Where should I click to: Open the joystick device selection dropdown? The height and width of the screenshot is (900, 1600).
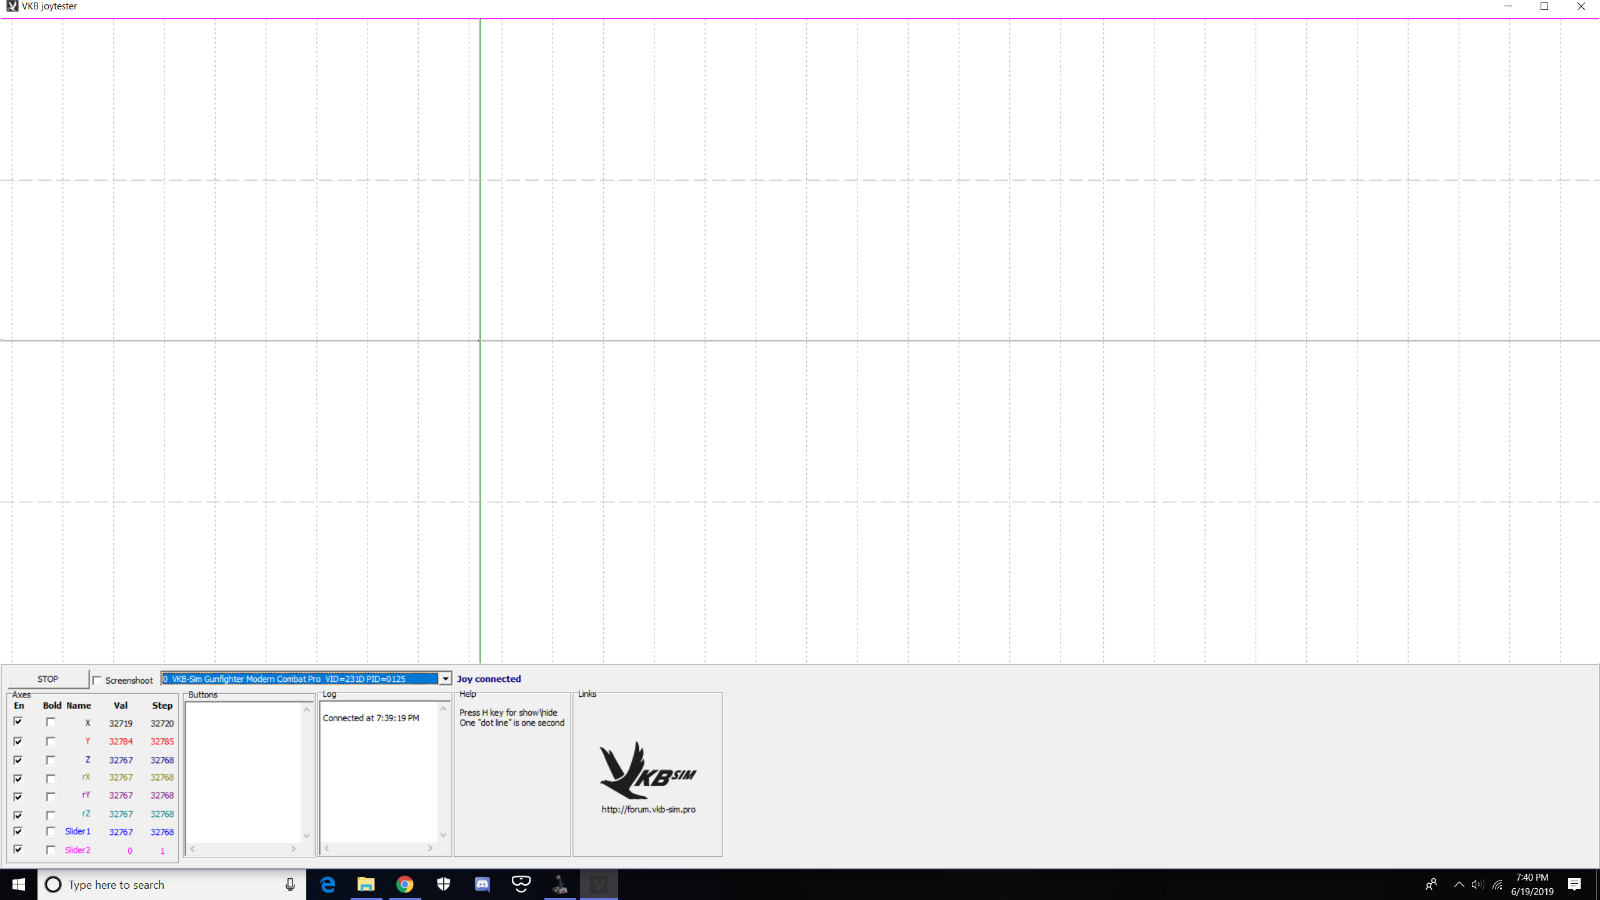pyautogui.click(x=445, y=679)
